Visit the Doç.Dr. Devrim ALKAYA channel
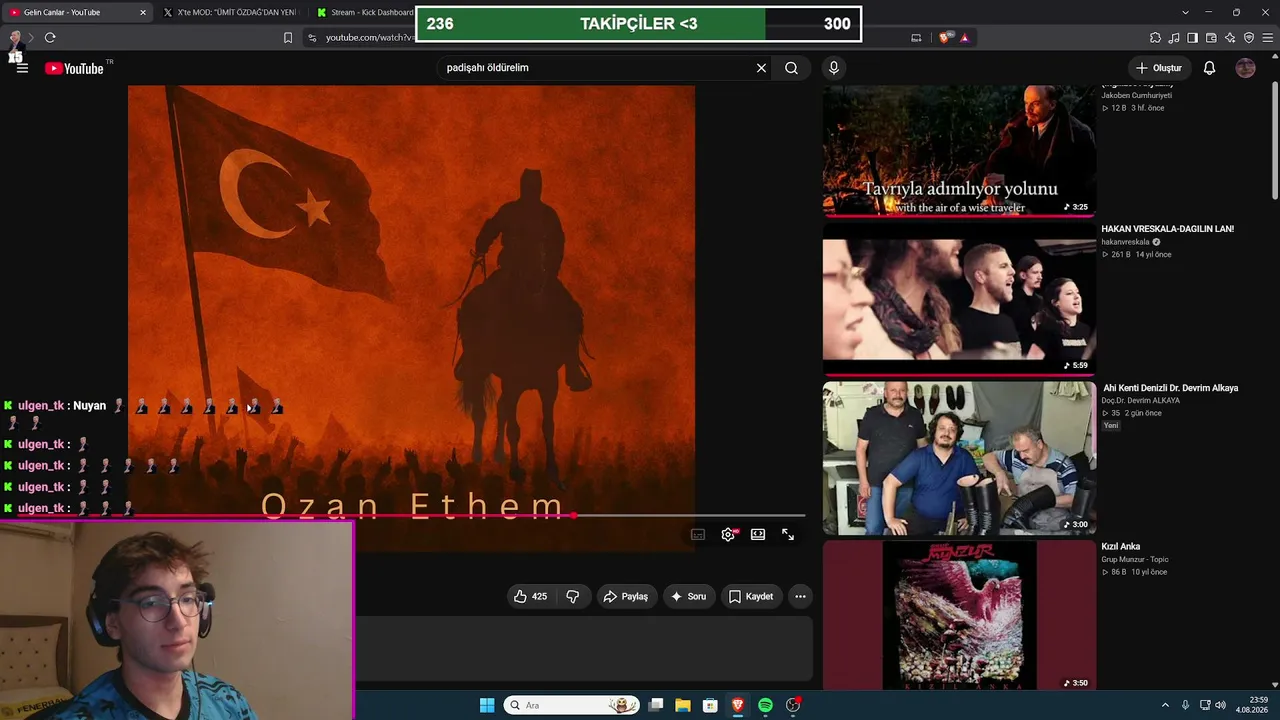Image resolution: width=1280 pixels, height=720 pixels. pos(1141,401)
